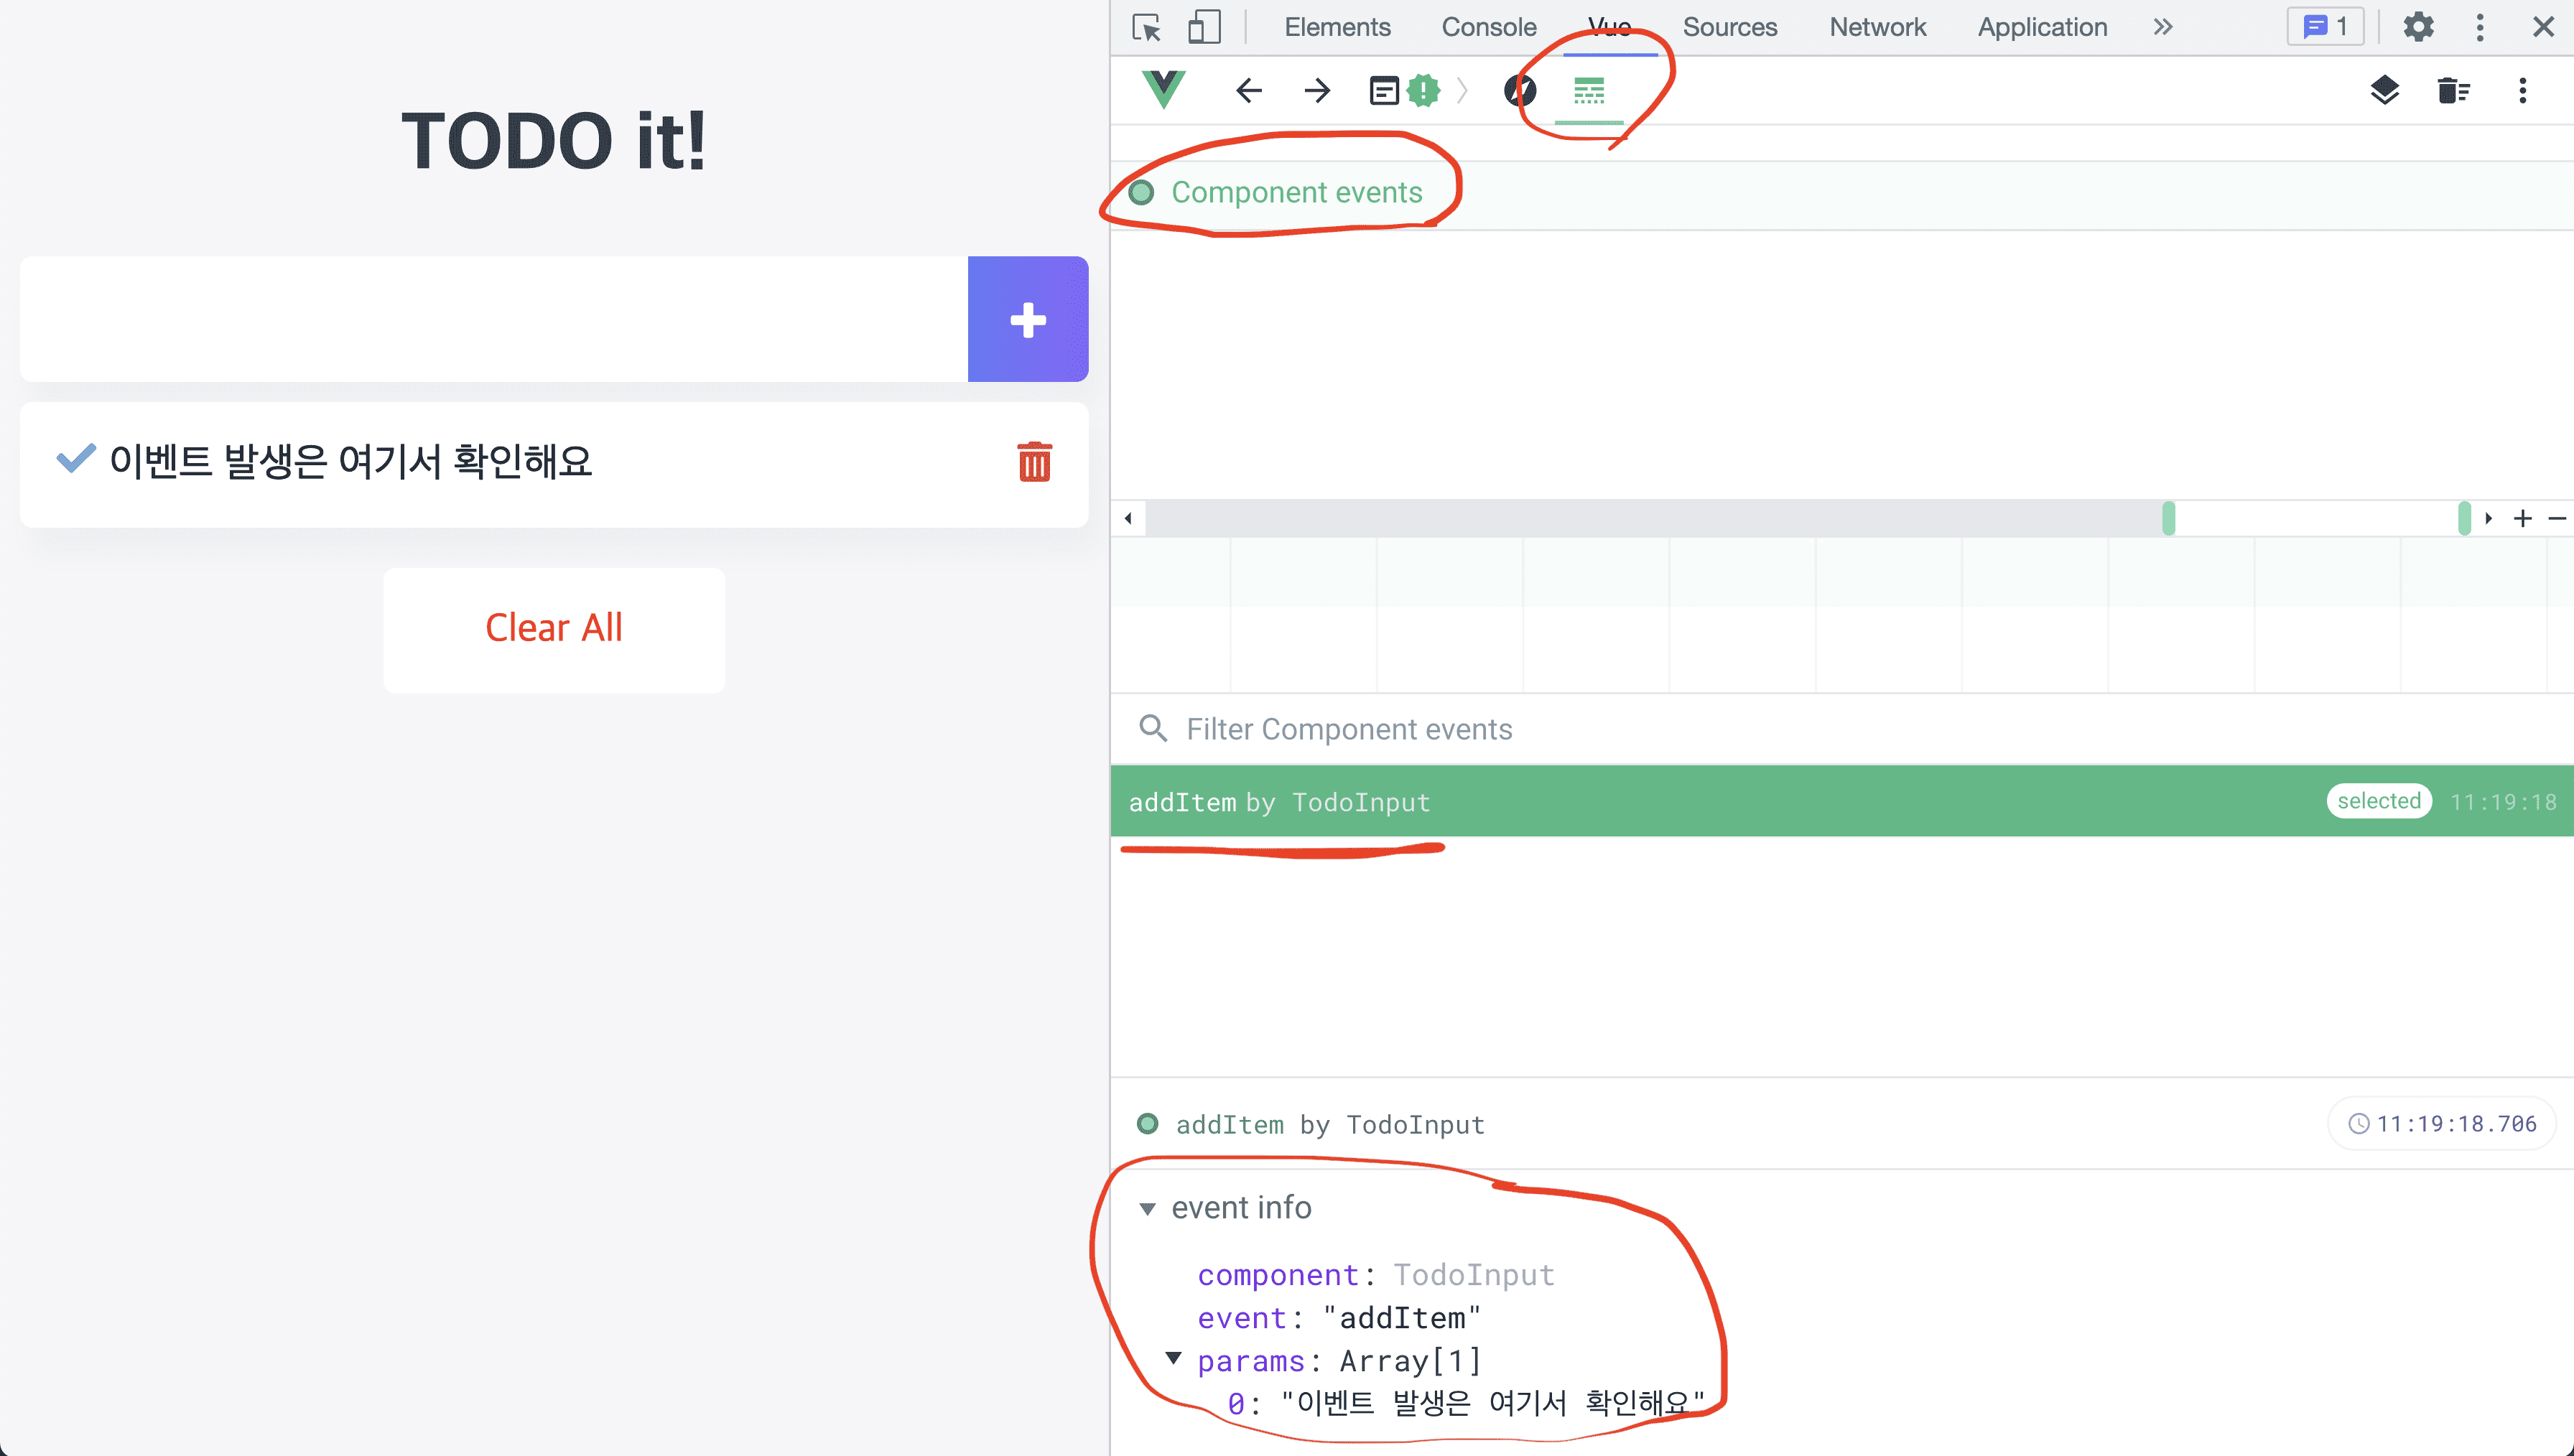Click the Clear All button

tap(554, 630)
